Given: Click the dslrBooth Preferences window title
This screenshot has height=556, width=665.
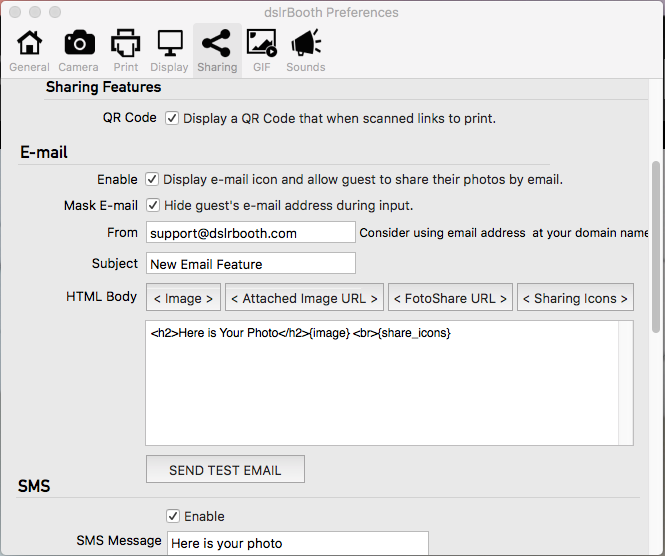Looking at the screenshot, I should [x=331, y=12].
